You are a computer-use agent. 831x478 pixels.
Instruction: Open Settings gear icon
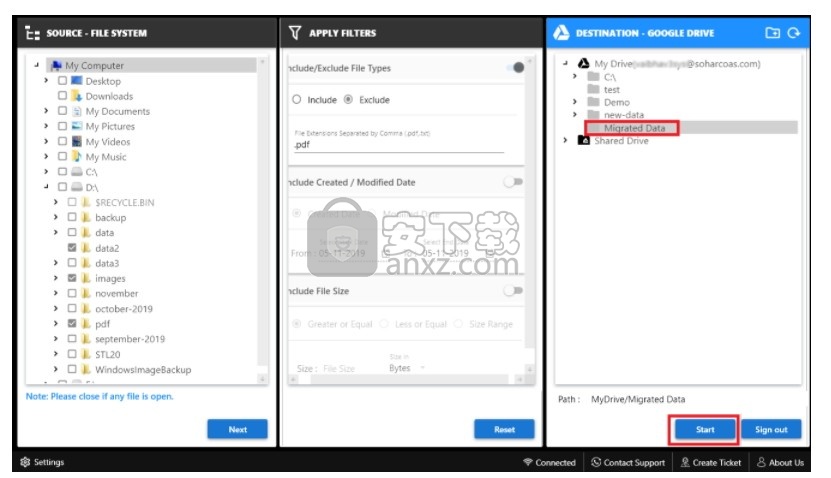click(x=25, y=462)
